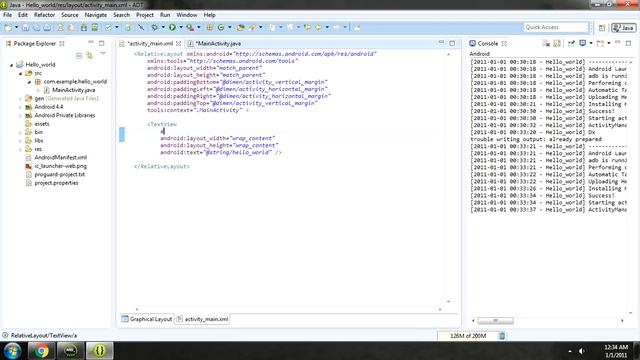Screen dimensions: 640x360
Task: Click the Save All toolbar icon
Action: pos(36,27)
